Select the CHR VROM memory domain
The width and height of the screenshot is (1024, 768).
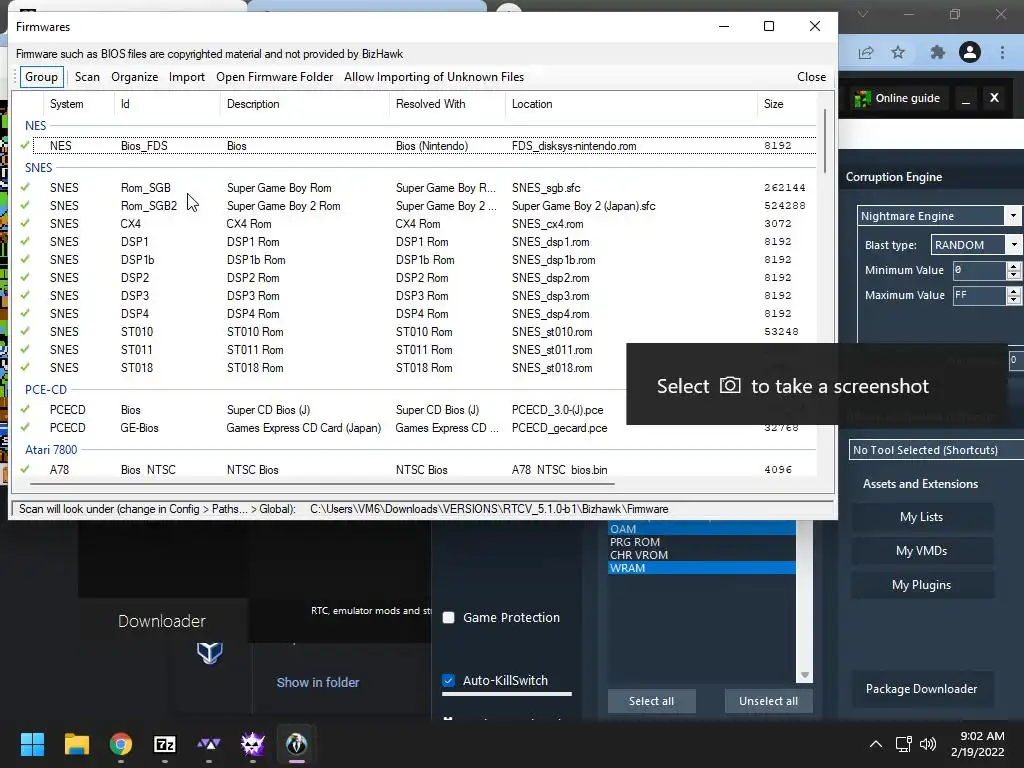[x=701, y=555]
